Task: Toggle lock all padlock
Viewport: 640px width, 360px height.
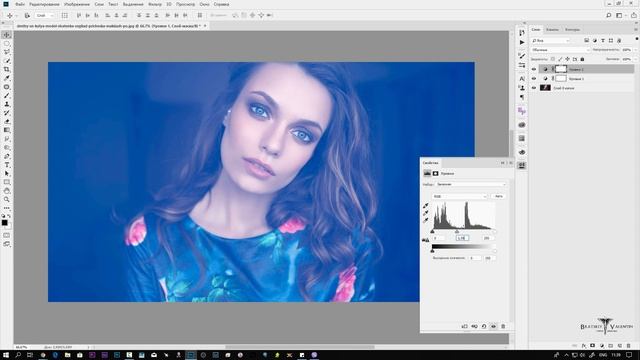Action: click(582, 59)
